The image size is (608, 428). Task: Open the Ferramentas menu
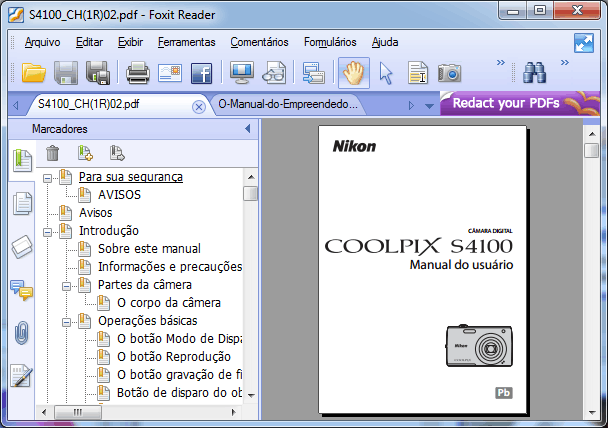click(x=187, y=42)
